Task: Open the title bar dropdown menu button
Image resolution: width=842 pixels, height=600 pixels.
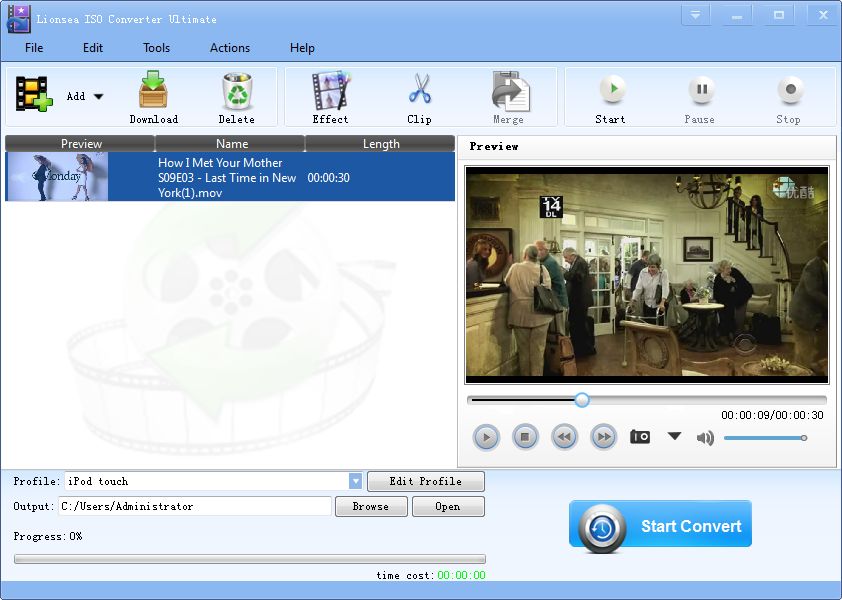Action: [695, 16]
